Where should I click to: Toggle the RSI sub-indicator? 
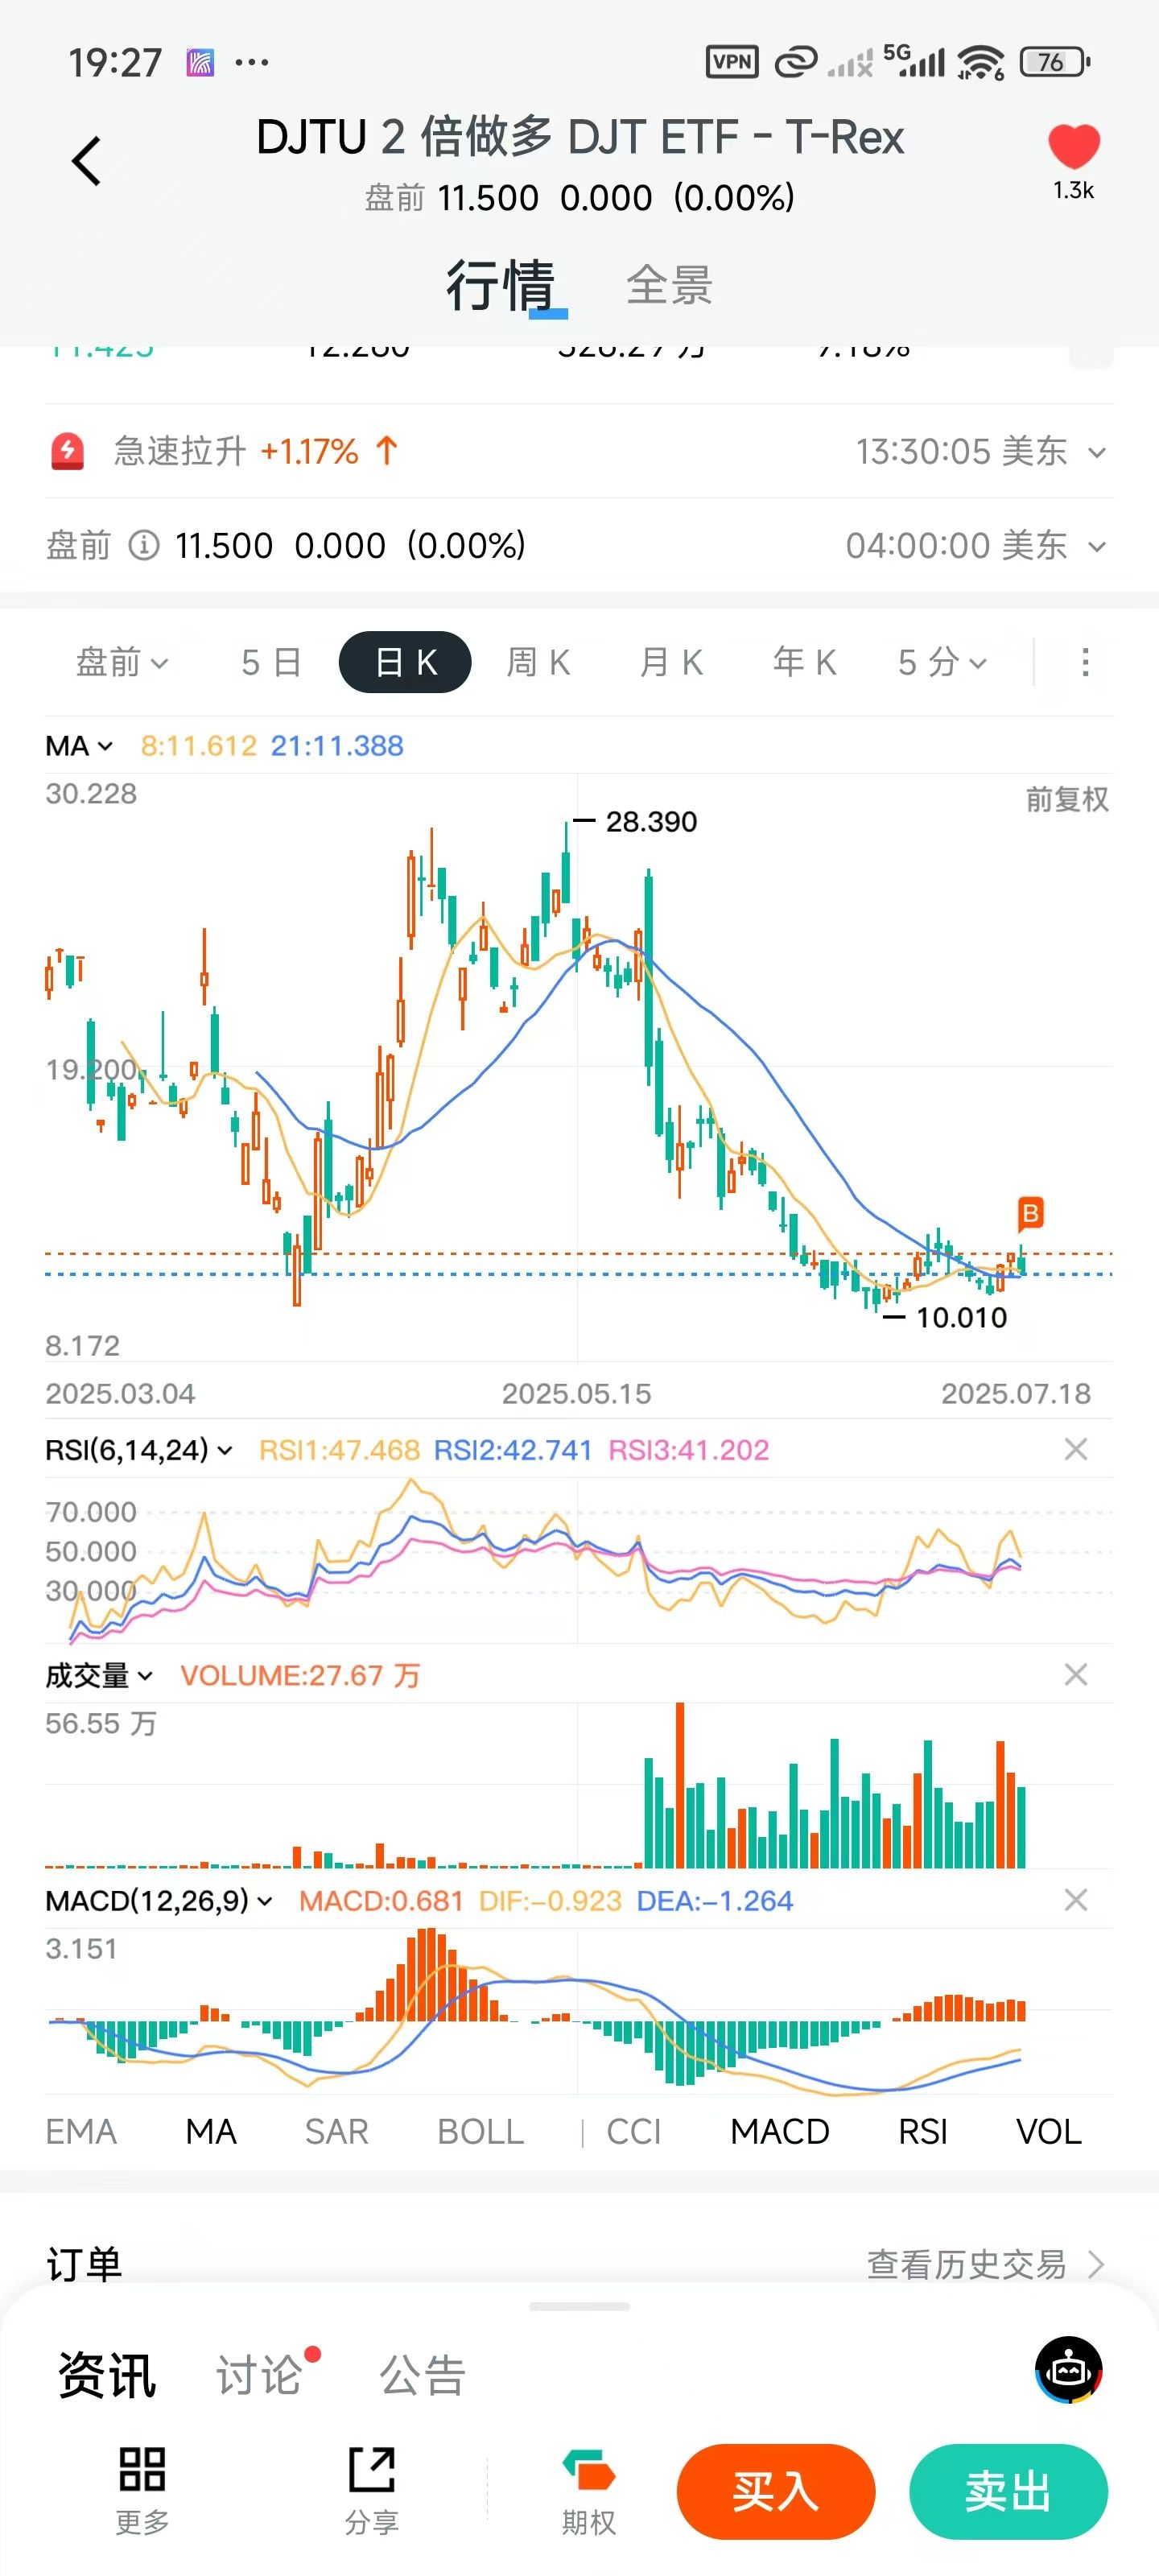(922, 2131)
